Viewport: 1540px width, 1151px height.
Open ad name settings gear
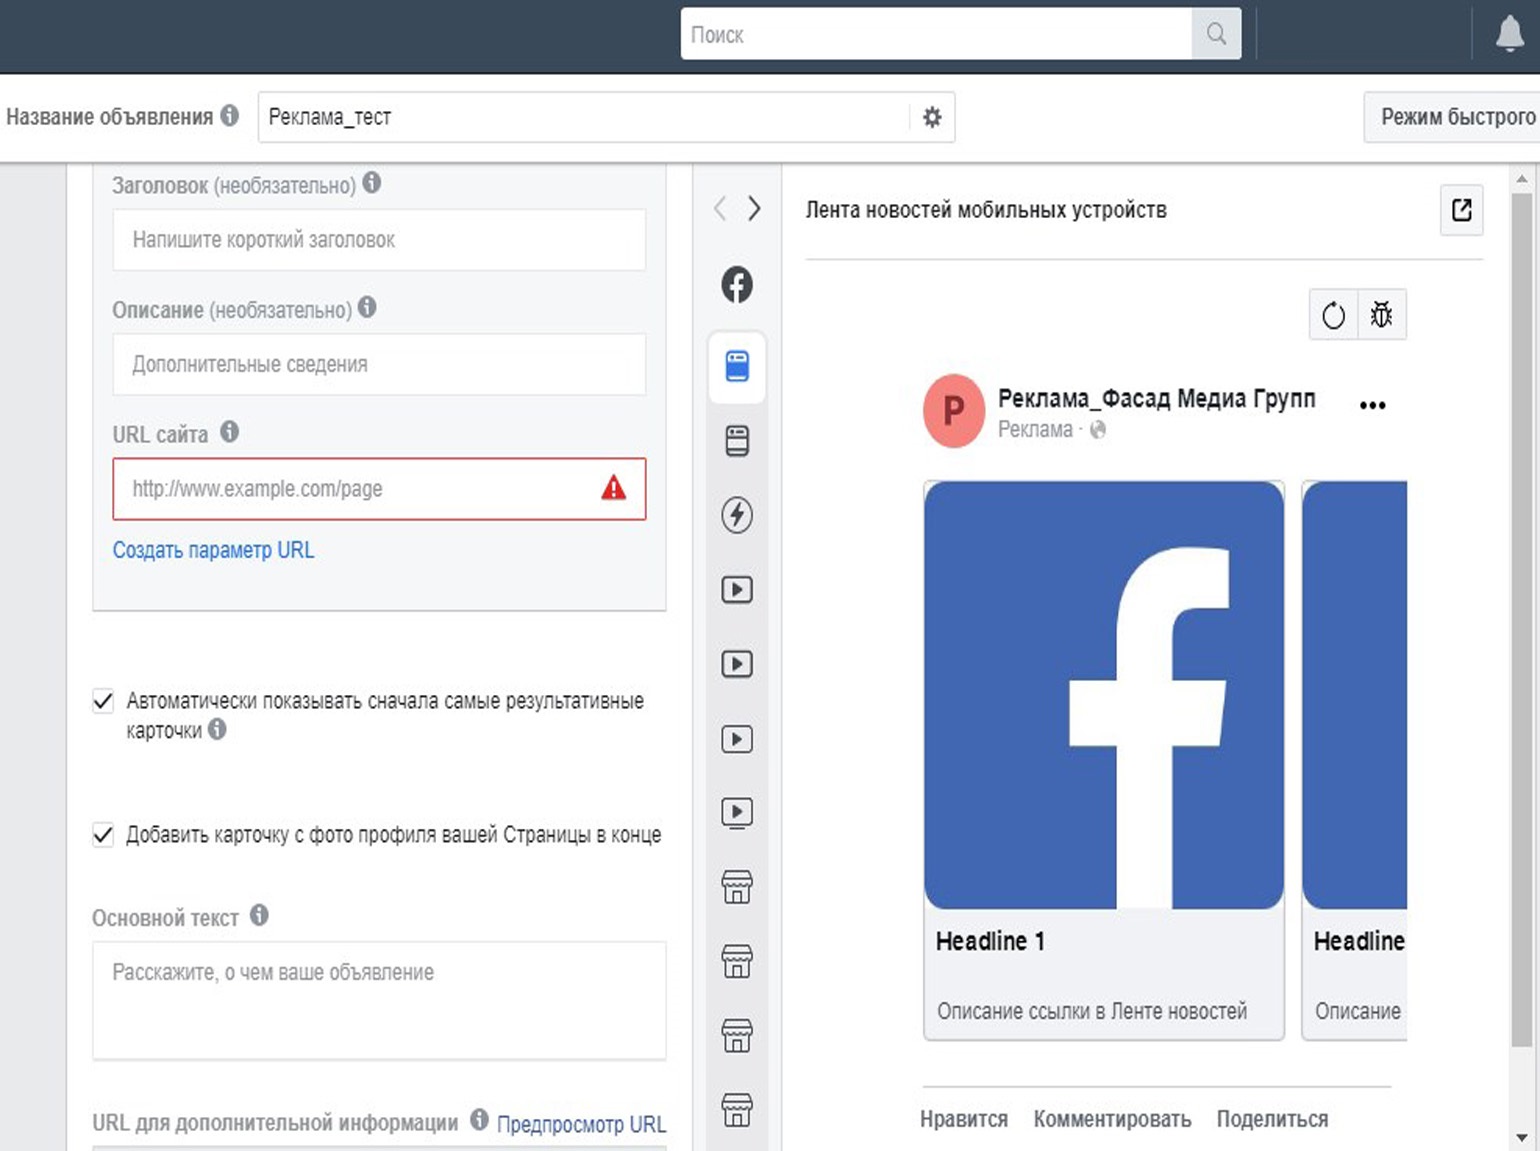tap(932, 117)
